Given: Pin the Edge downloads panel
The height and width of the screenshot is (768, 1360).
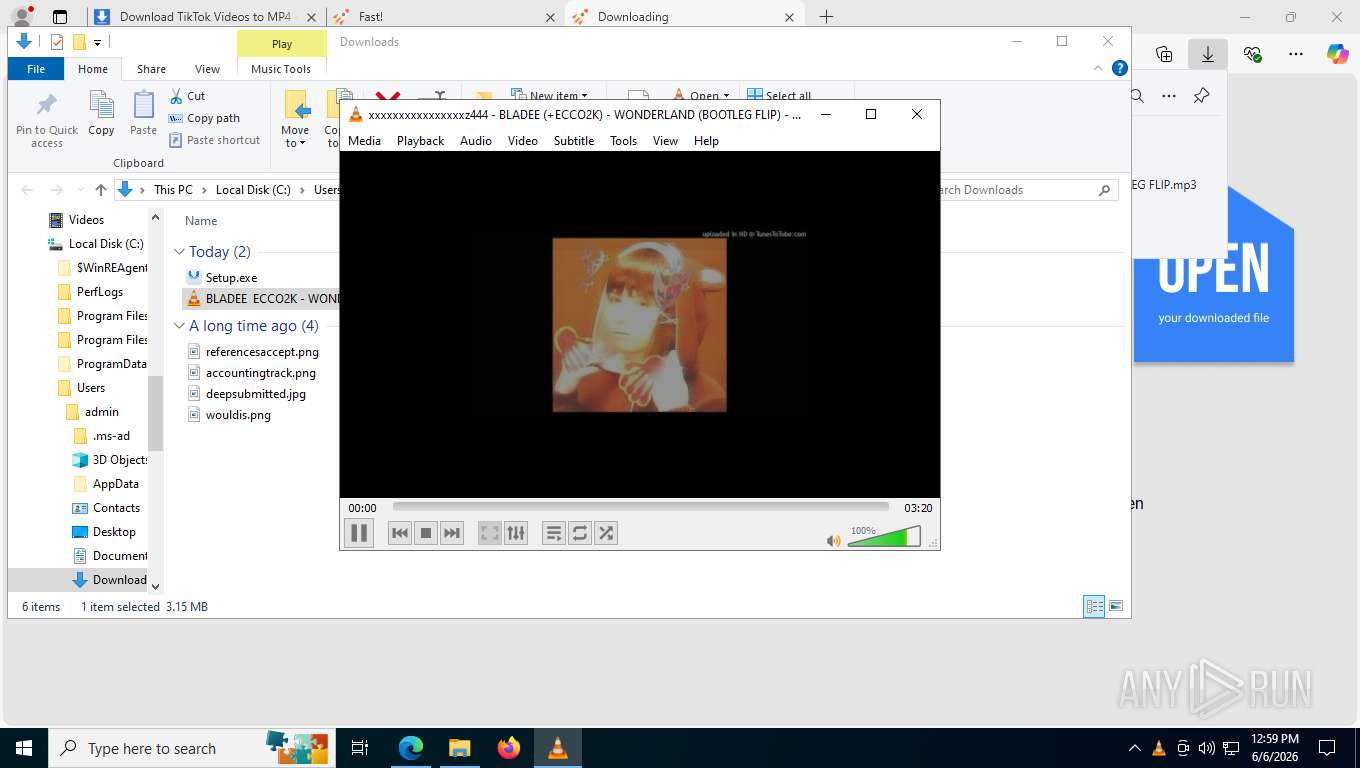Looking at the screenshot, I should 1201,96.
